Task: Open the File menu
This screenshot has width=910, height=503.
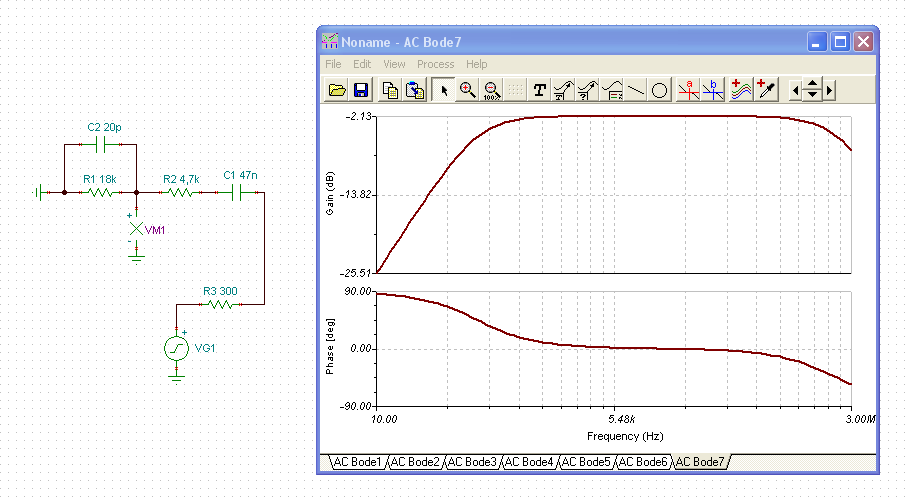Action: click(x=333, y=64)
